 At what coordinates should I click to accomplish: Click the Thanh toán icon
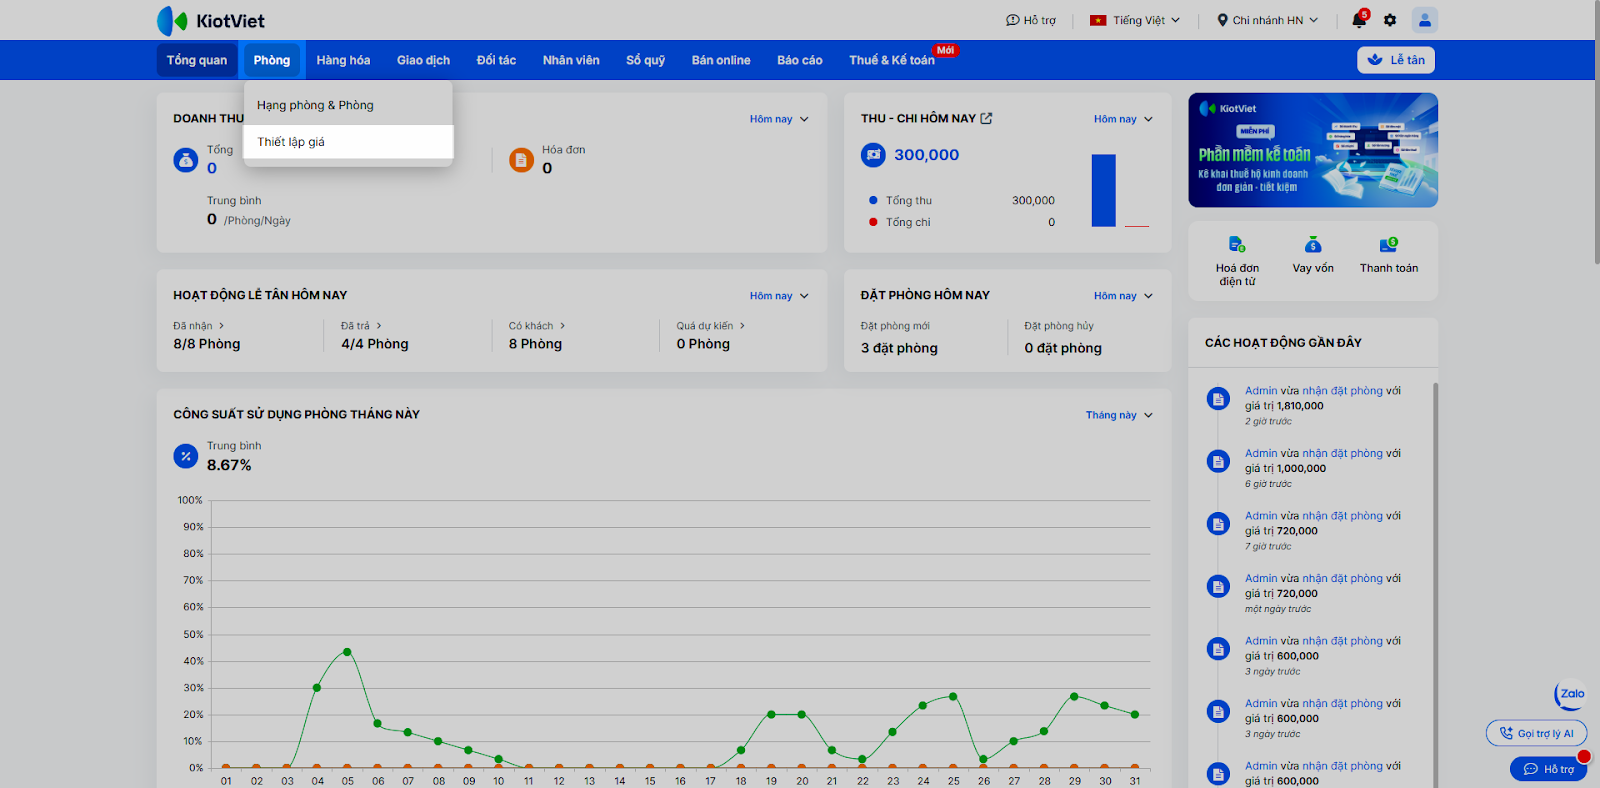1389,244
